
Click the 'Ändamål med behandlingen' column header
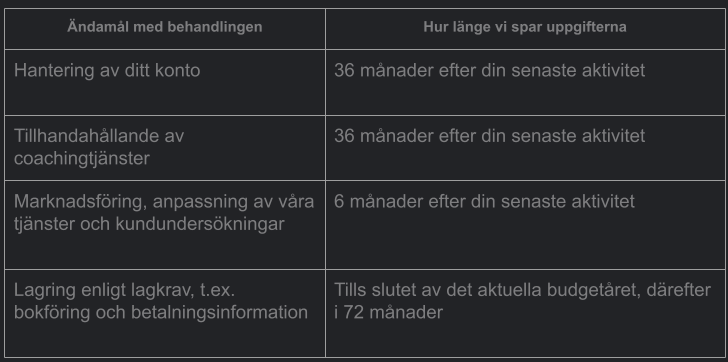pyautogui.click(x=165, y=28)
